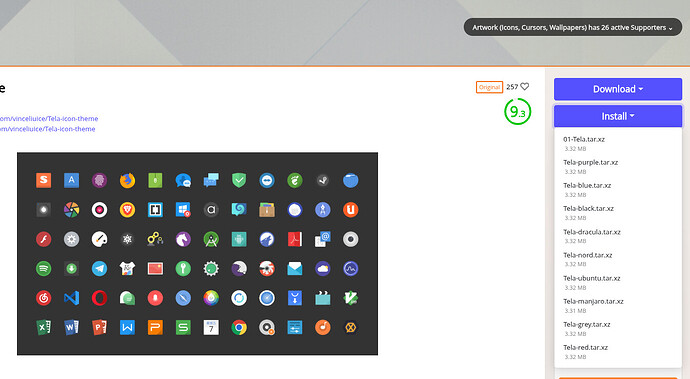Open the first Tela-icon-theme source link
The height and width of the screenshot is (379, 690).
(x=48, y=118)
